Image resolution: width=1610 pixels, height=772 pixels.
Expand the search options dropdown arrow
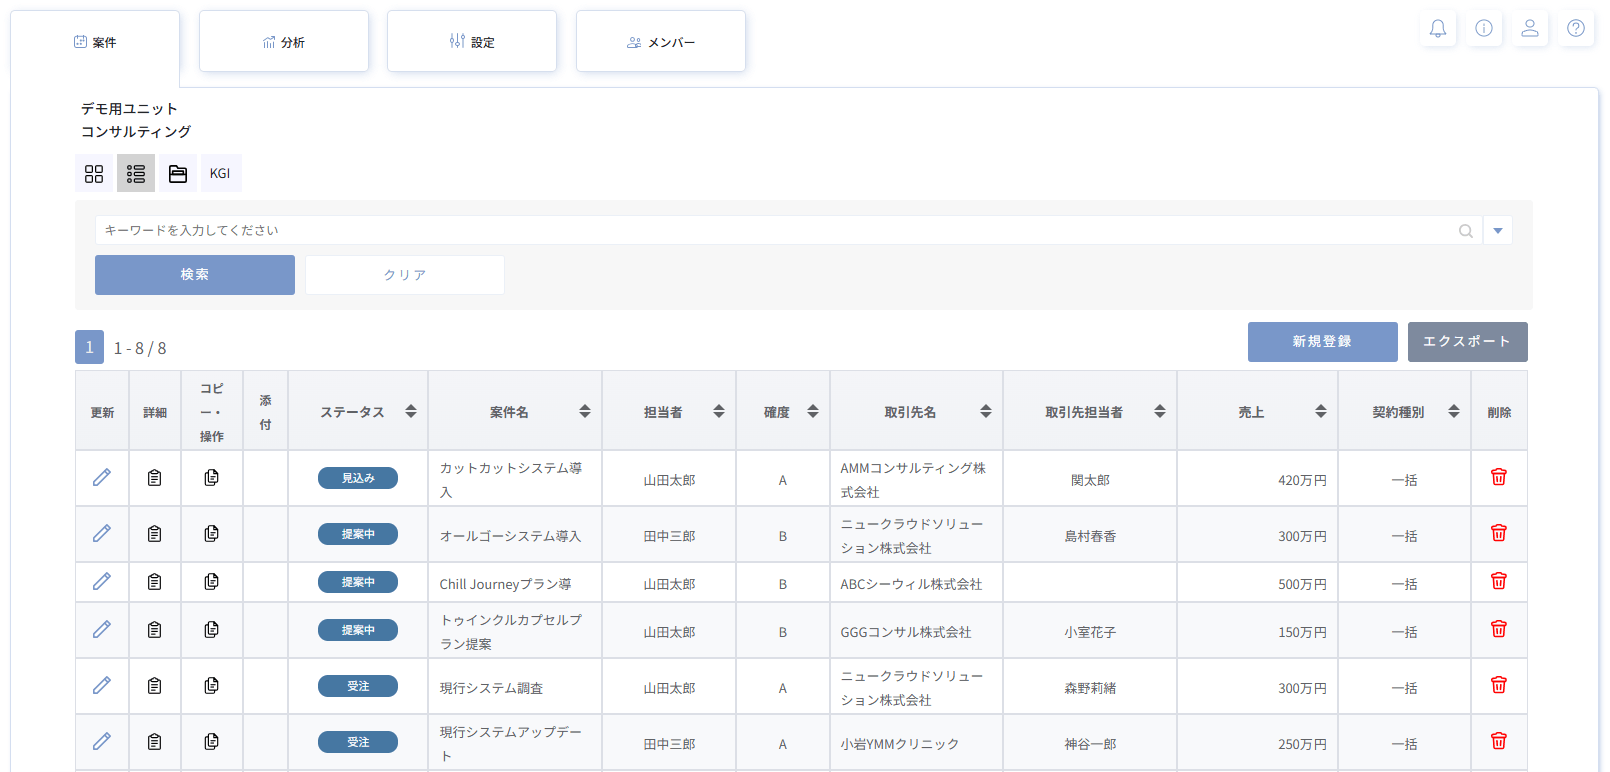click(1497, 231)
